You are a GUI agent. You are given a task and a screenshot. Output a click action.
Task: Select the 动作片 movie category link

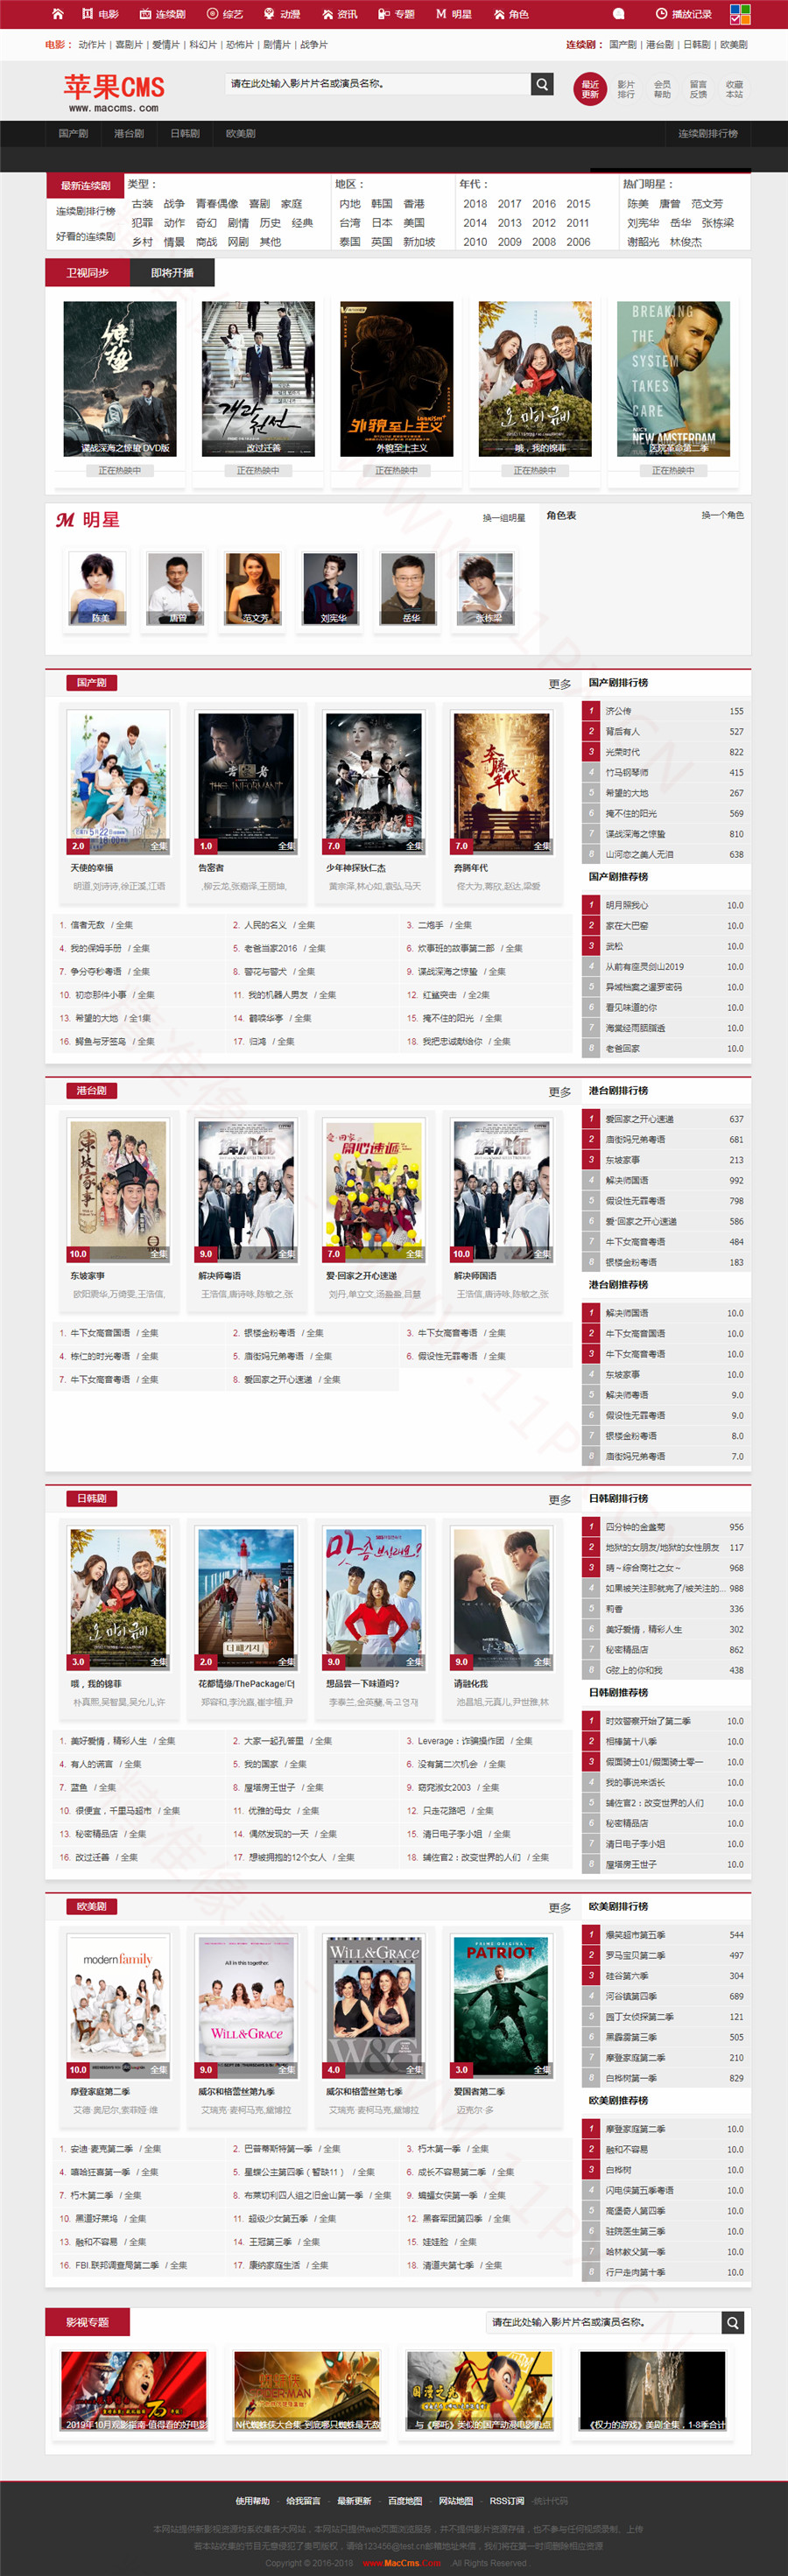[x=92, y=45]
